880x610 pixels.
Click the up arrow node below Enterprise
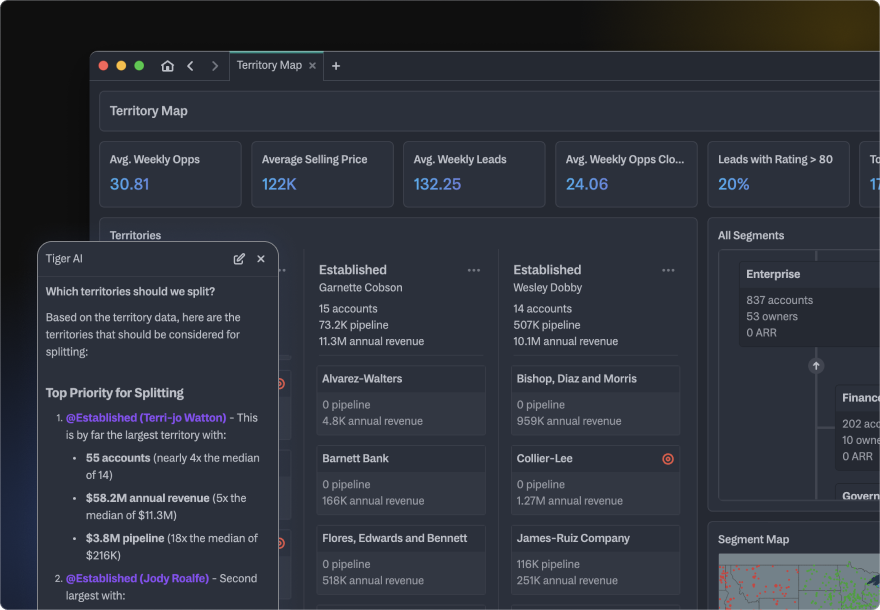coord(816,366)
